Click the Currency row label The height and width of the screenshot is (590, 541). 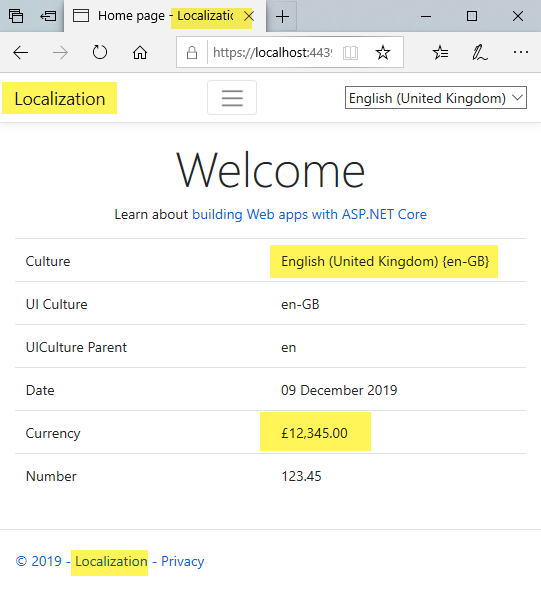pyautogui.click(x=53, y=433)
